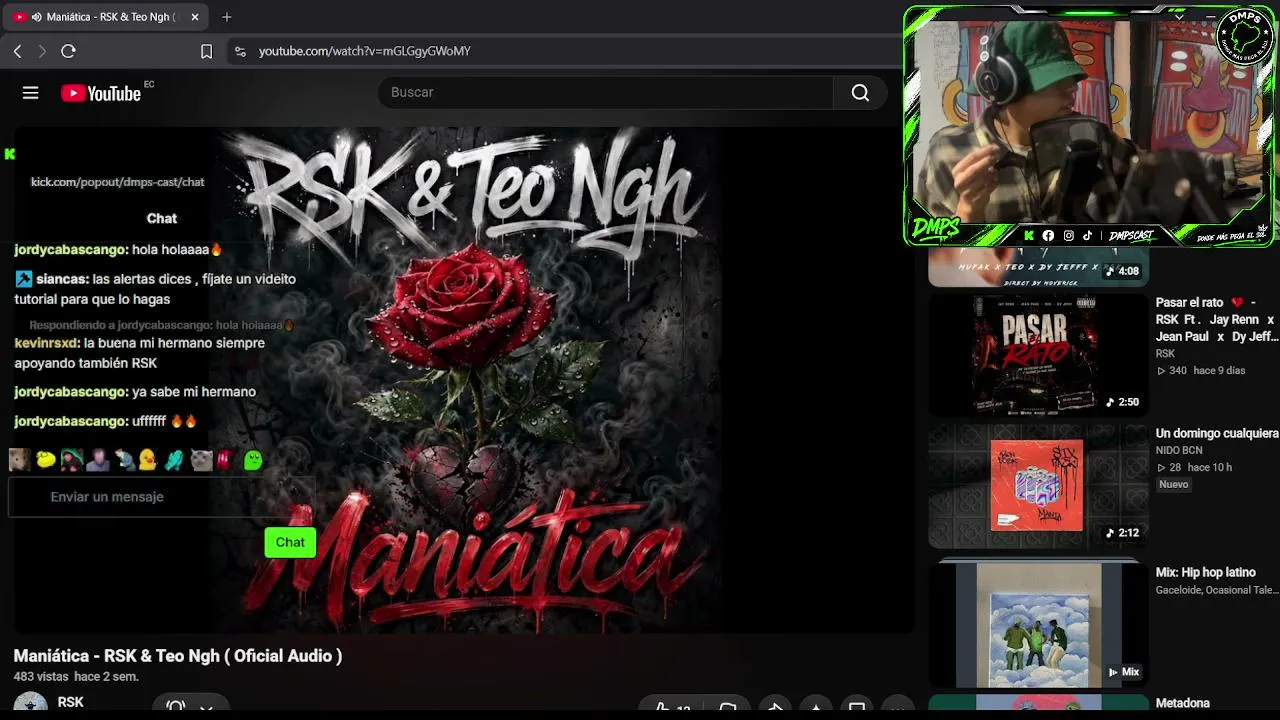Viewport: 1280px width, 720px height.
Task: Pick the teal hands emote
Action: (175, 459)
